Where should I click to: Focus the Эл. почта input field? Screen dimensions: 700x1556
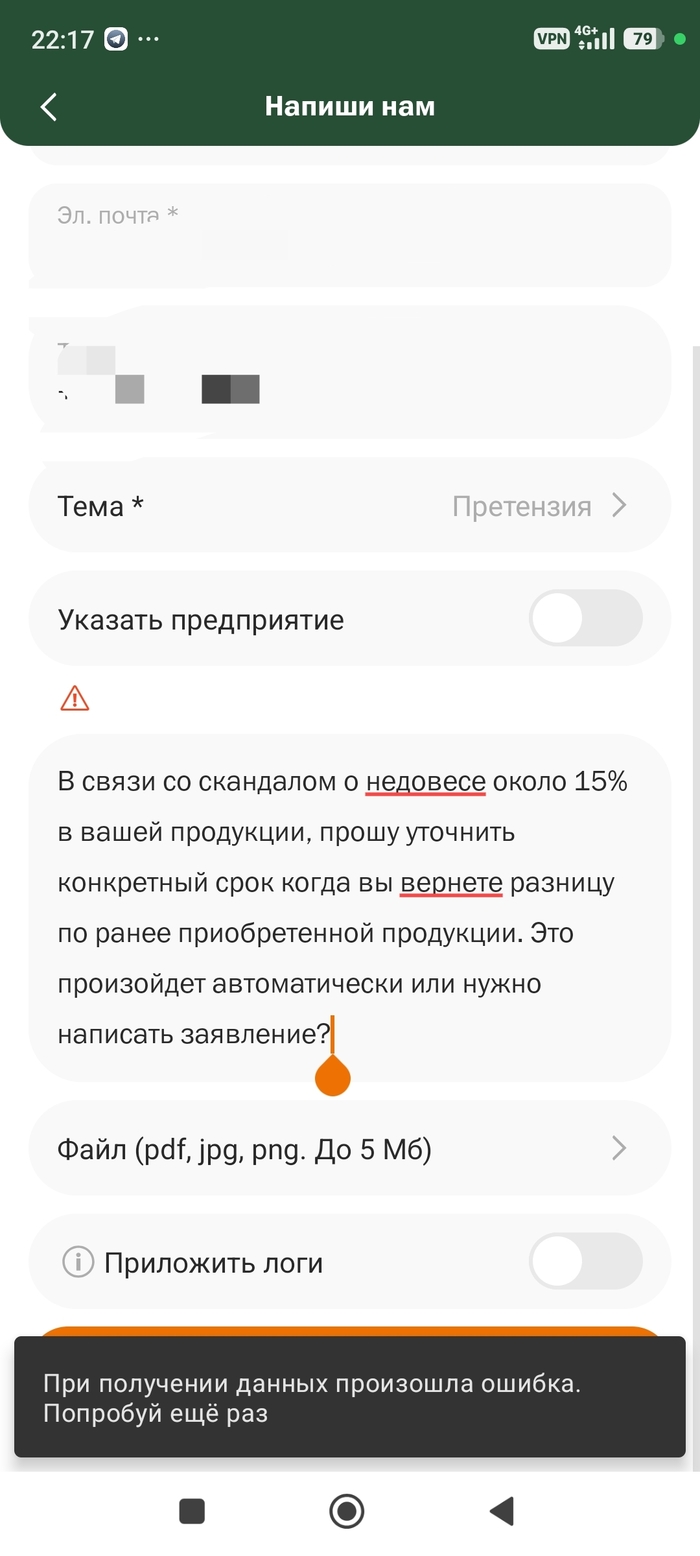pos(350,236)
